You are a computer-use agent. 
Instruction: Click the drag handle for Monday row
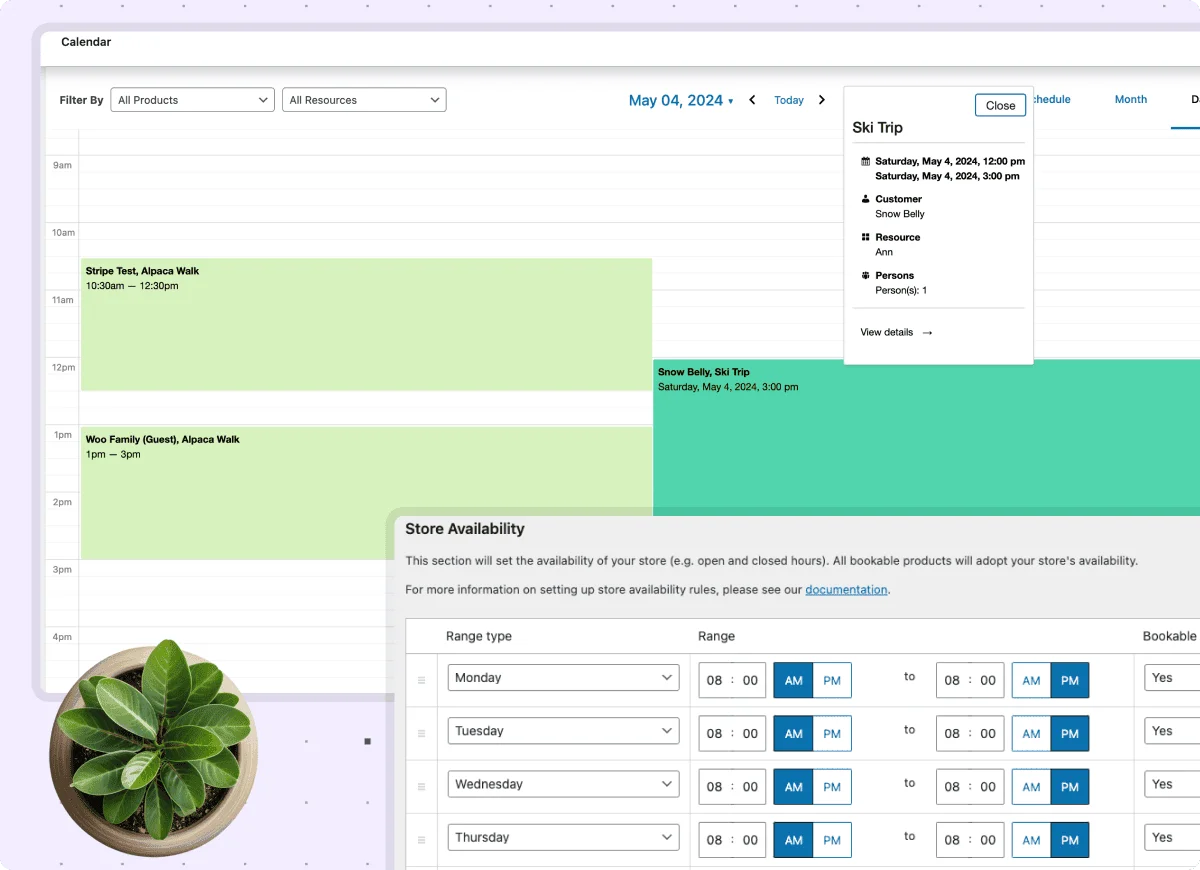421,680
